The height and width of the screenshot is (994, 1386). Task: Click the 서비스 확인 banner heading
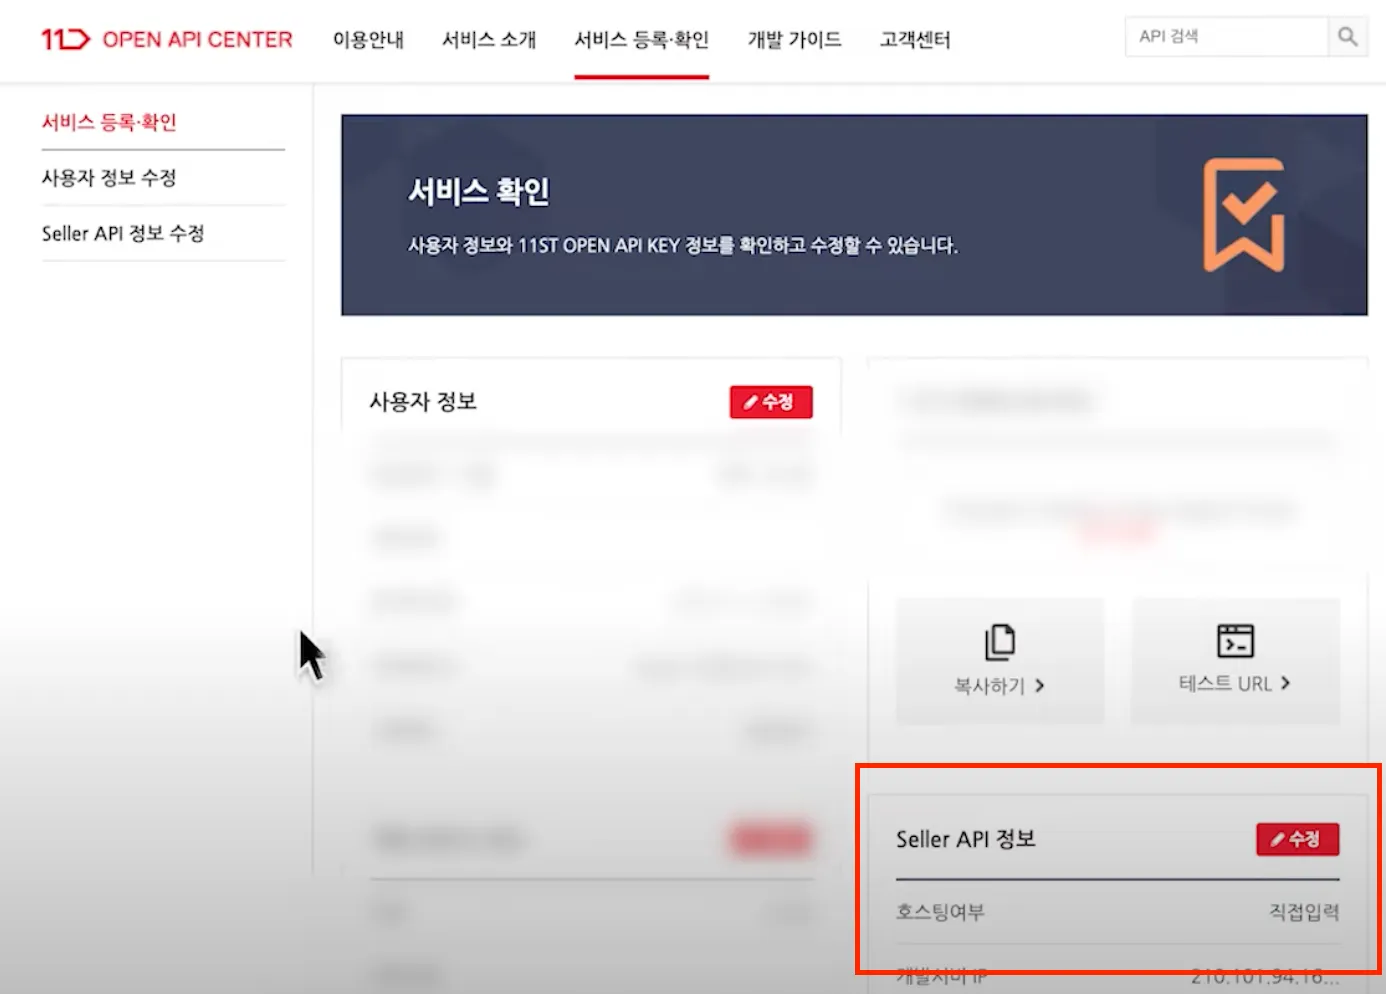(479, 191)
